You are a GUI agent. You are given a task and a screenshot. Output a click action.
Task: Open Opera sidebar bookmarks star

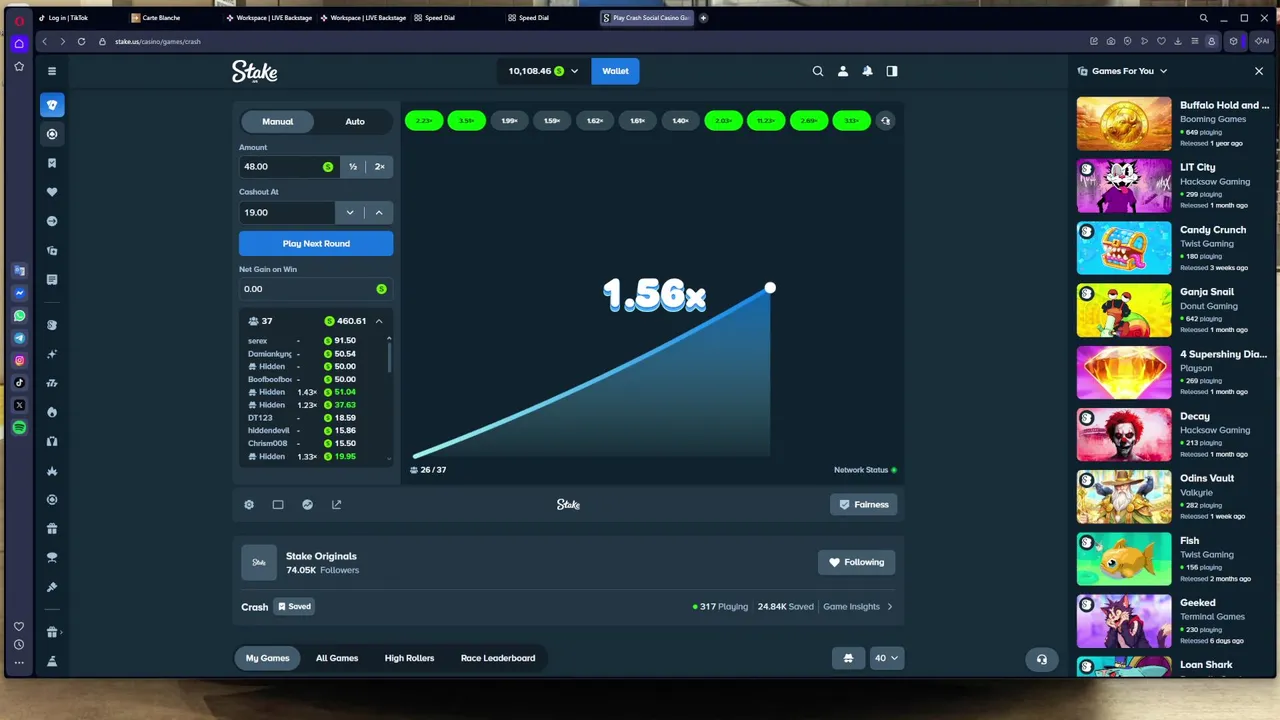(19, 67)
